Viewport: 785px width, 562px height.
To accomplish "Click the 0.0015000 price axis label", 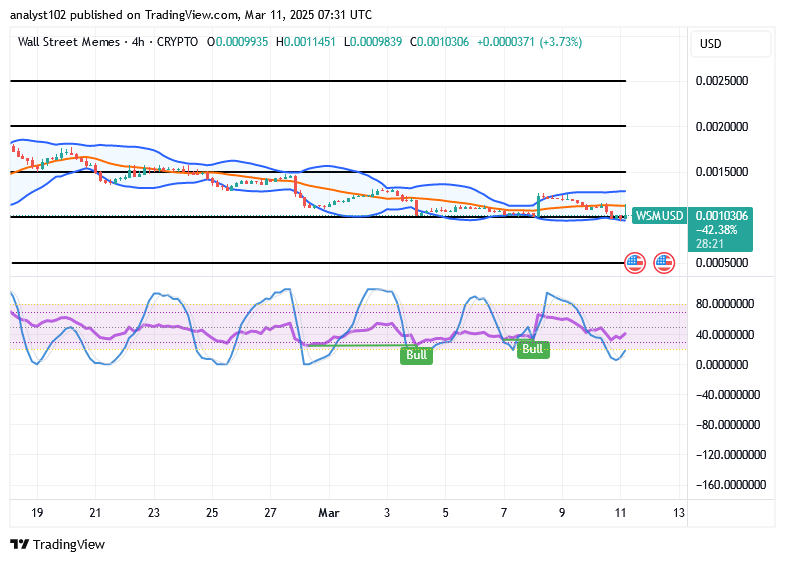I will pos(721,172).
